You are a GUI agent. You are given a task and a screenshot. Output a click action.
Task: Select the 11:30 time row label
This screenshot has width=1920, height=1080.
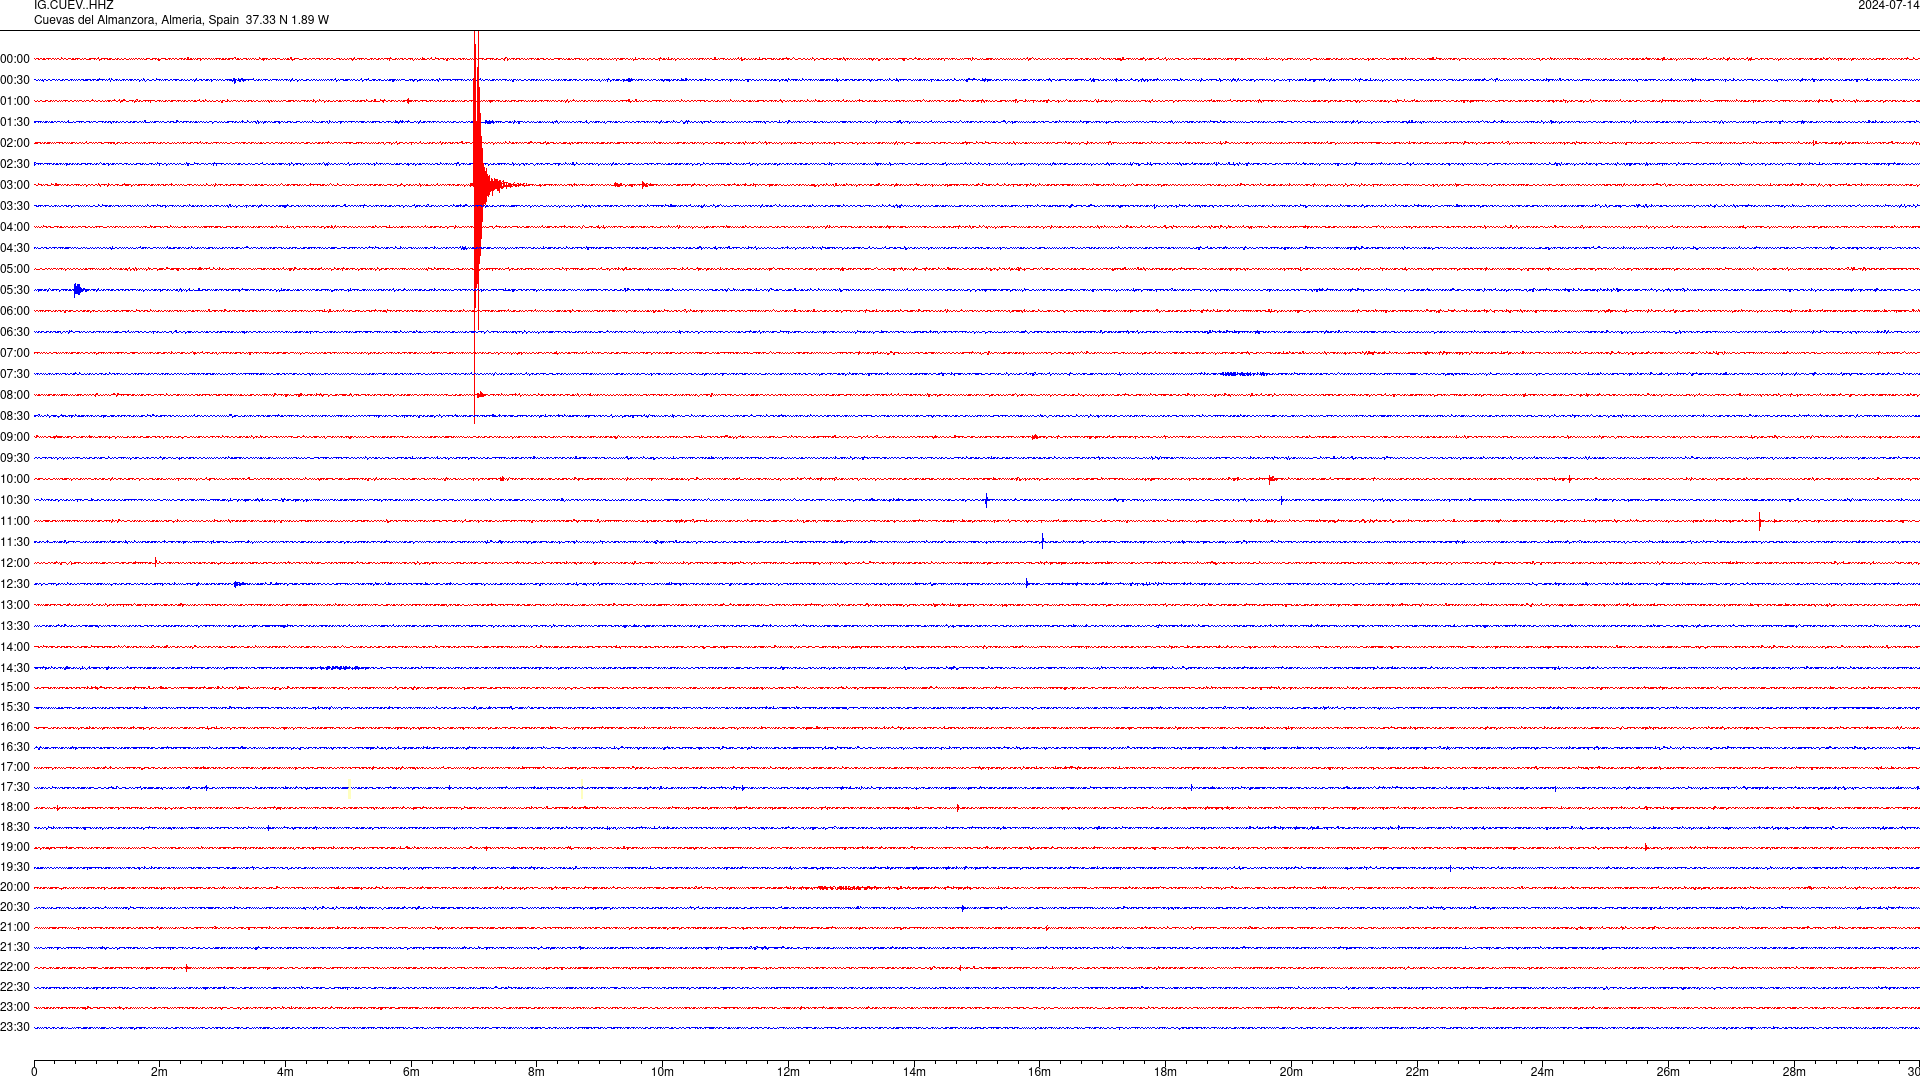tap(15, 542)
